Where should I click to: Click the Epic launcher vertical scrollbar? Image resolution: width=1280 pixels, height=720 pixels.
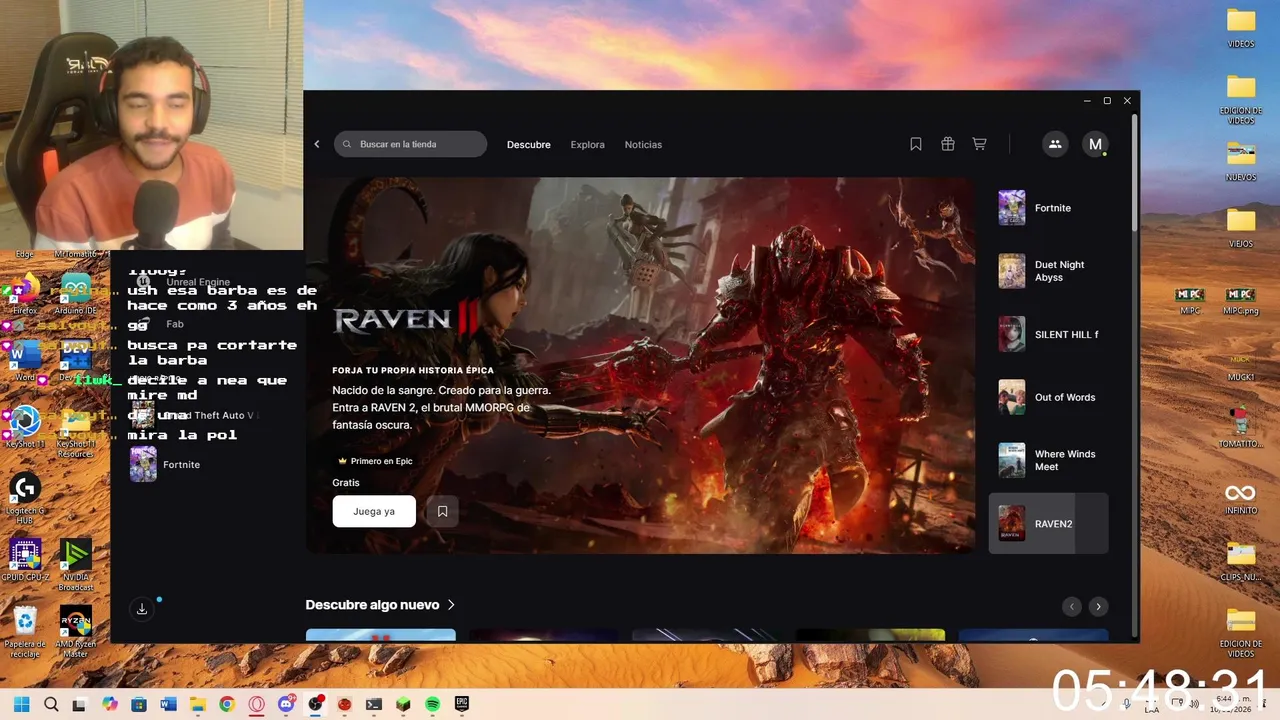(1134, 172)
